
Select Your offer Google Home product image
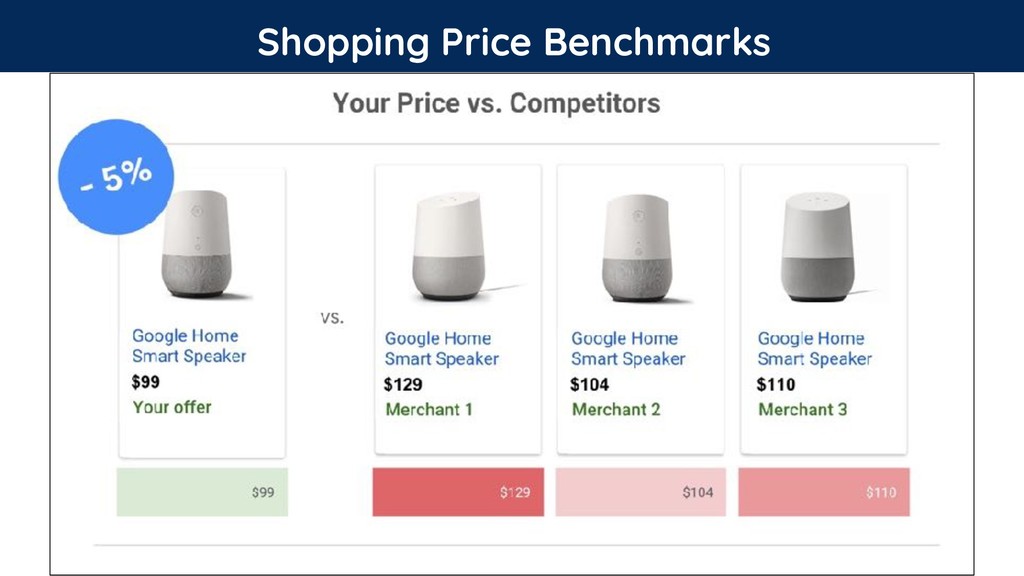197,244
